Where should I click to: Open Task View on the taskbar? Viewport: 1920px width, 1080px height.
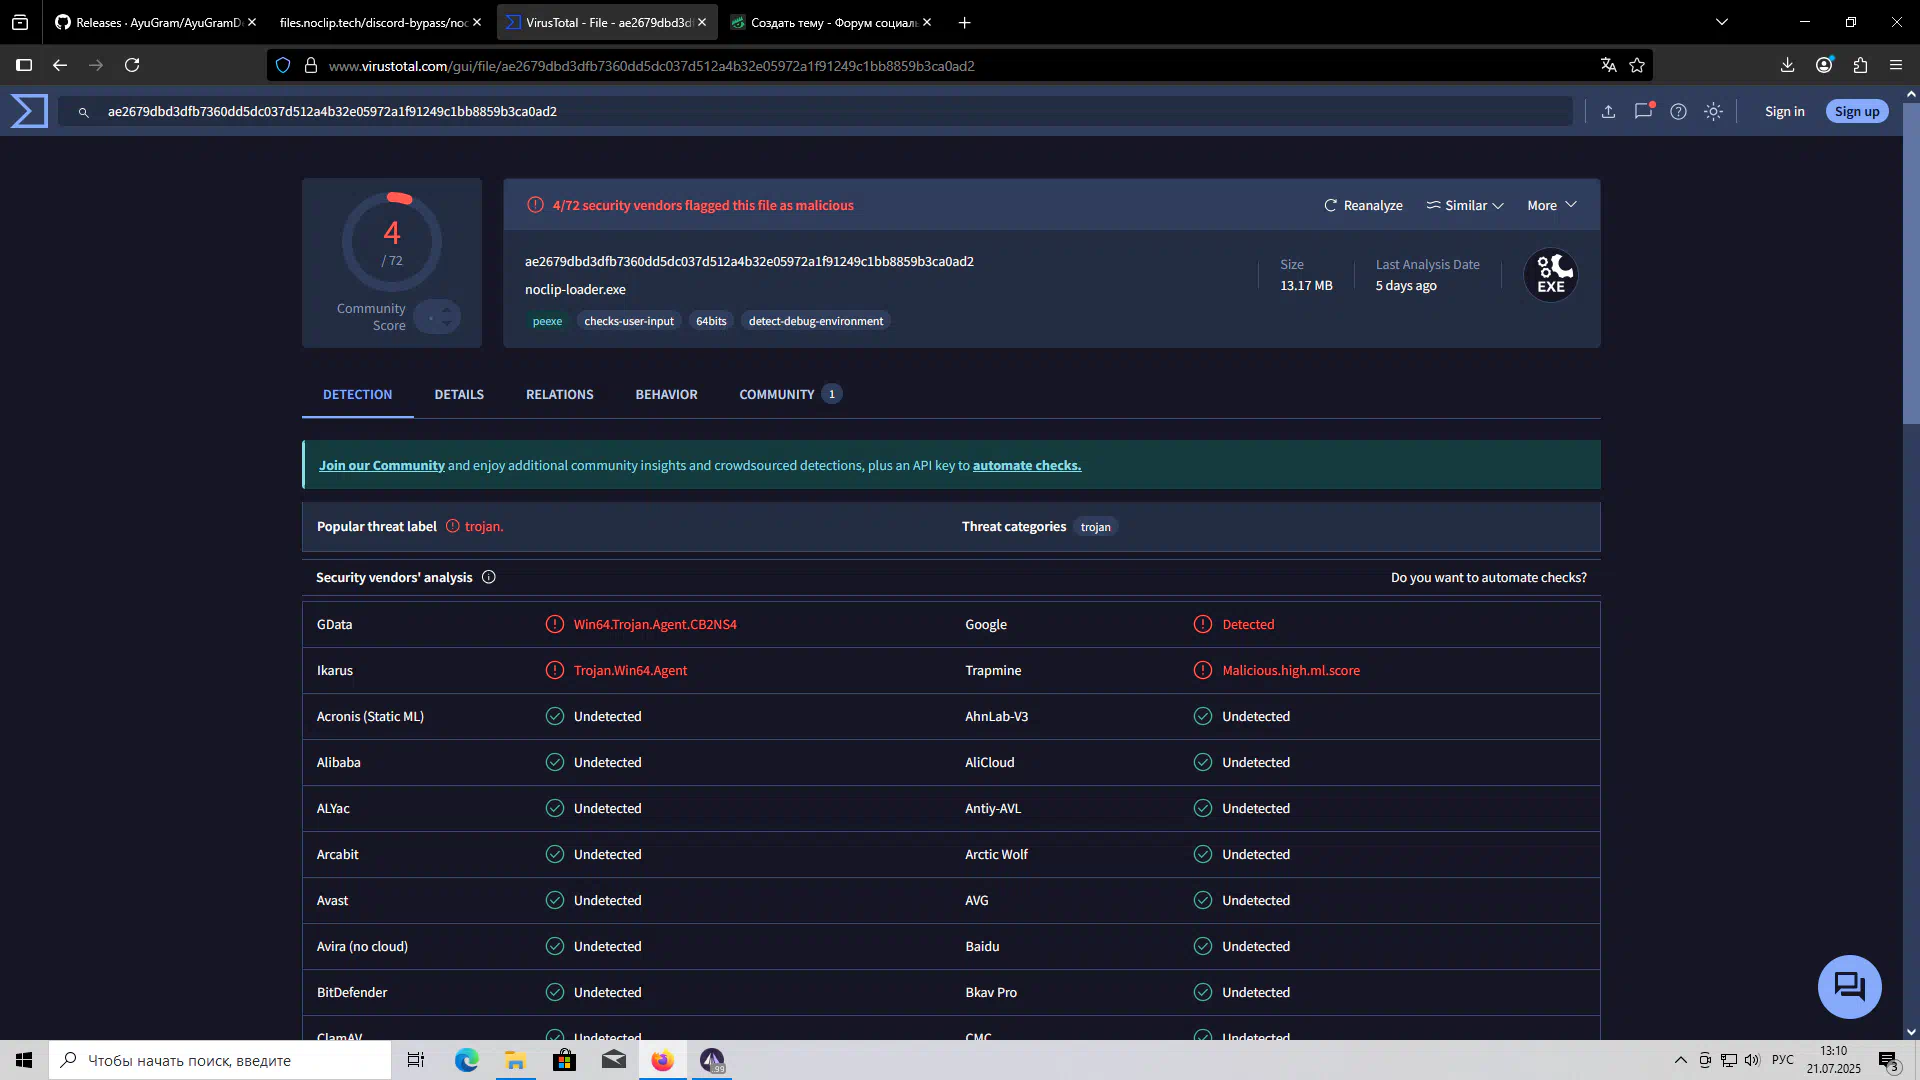point(415,1060)
